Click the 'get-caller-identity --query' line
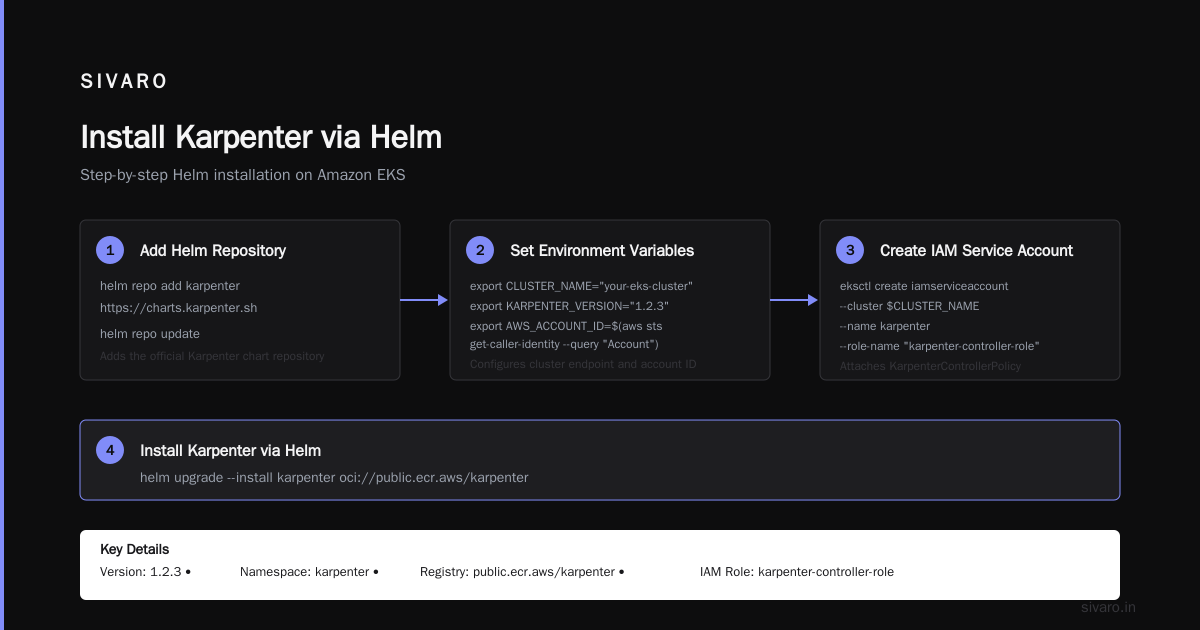Viewport: 1200px width, 630px height. [x=564, y=344]
